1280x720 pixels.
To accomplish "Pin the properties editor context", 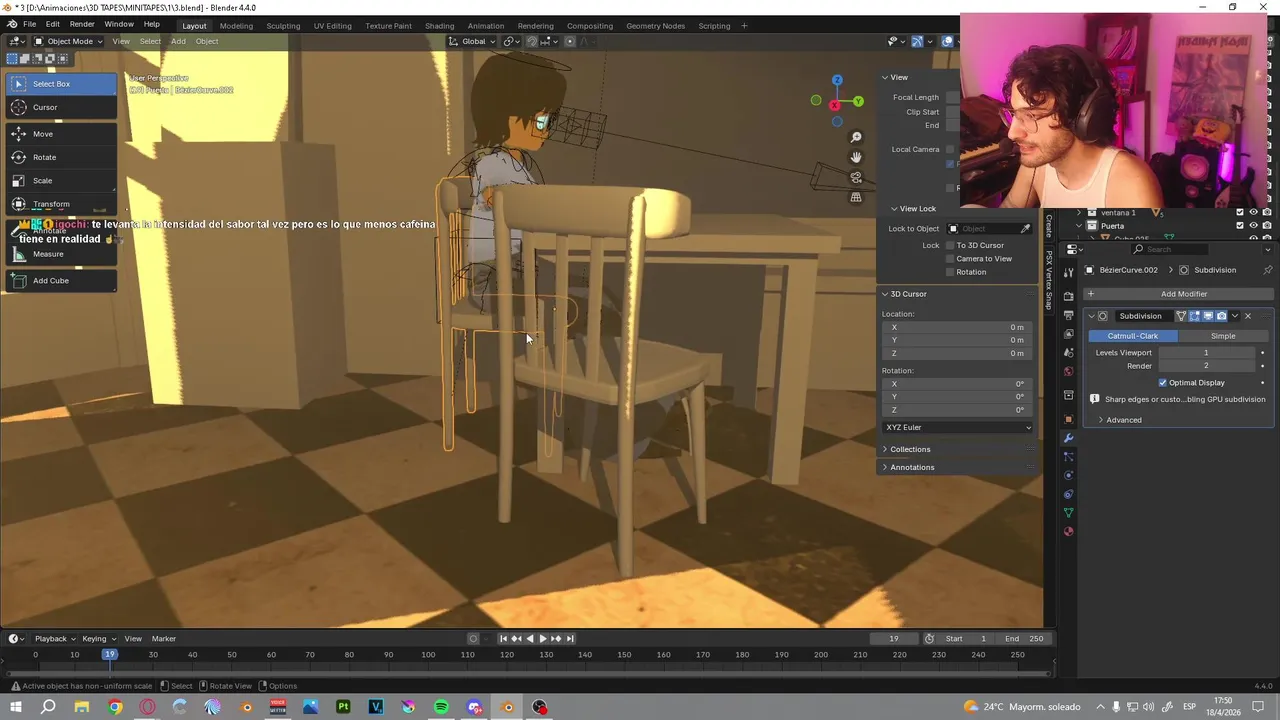I will click(1268, 270).
